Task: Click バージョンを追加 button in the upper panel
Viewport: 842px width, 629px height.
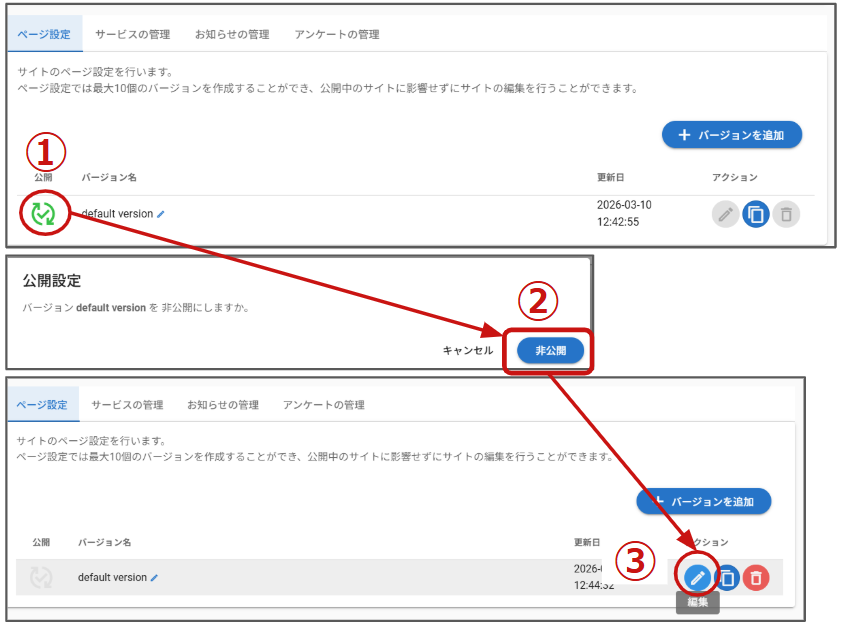Action: (x=731, y=135)
